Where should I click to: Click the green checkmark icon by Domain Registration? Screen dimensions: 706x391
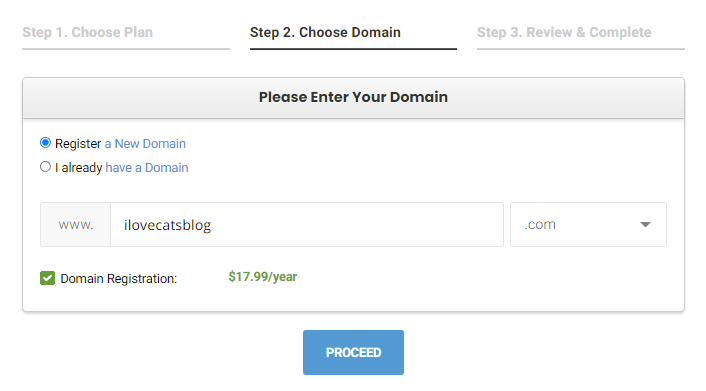pyautogui.click(x=47, y=278)
